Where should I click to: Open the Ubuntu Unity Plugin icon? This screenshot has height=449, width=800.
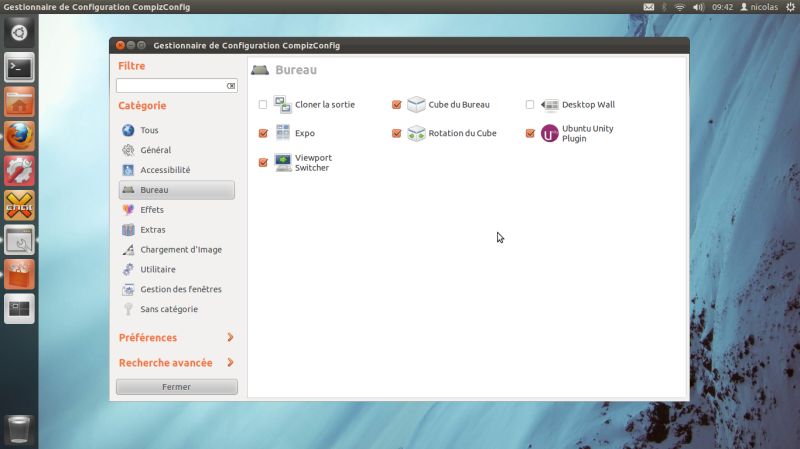(549, 134)
